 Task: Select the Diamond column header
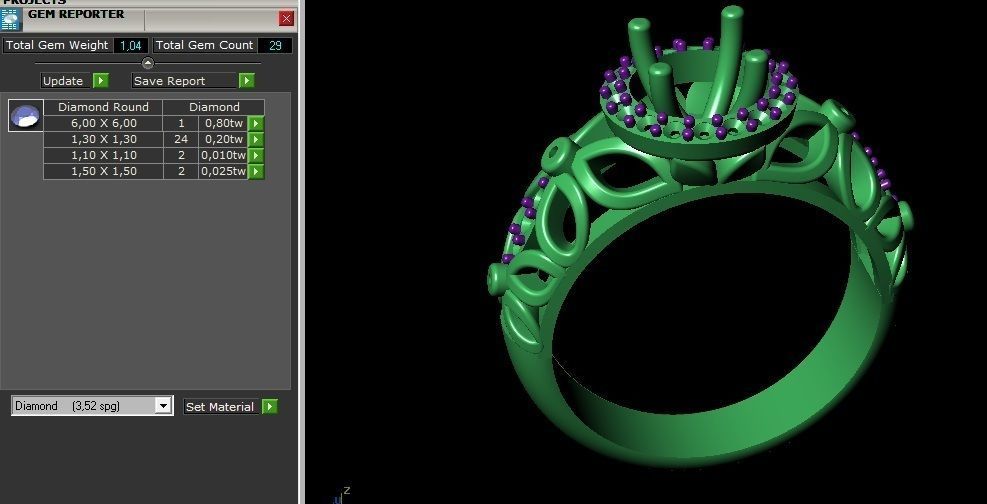pyautogui.click(x=214, y=107)
